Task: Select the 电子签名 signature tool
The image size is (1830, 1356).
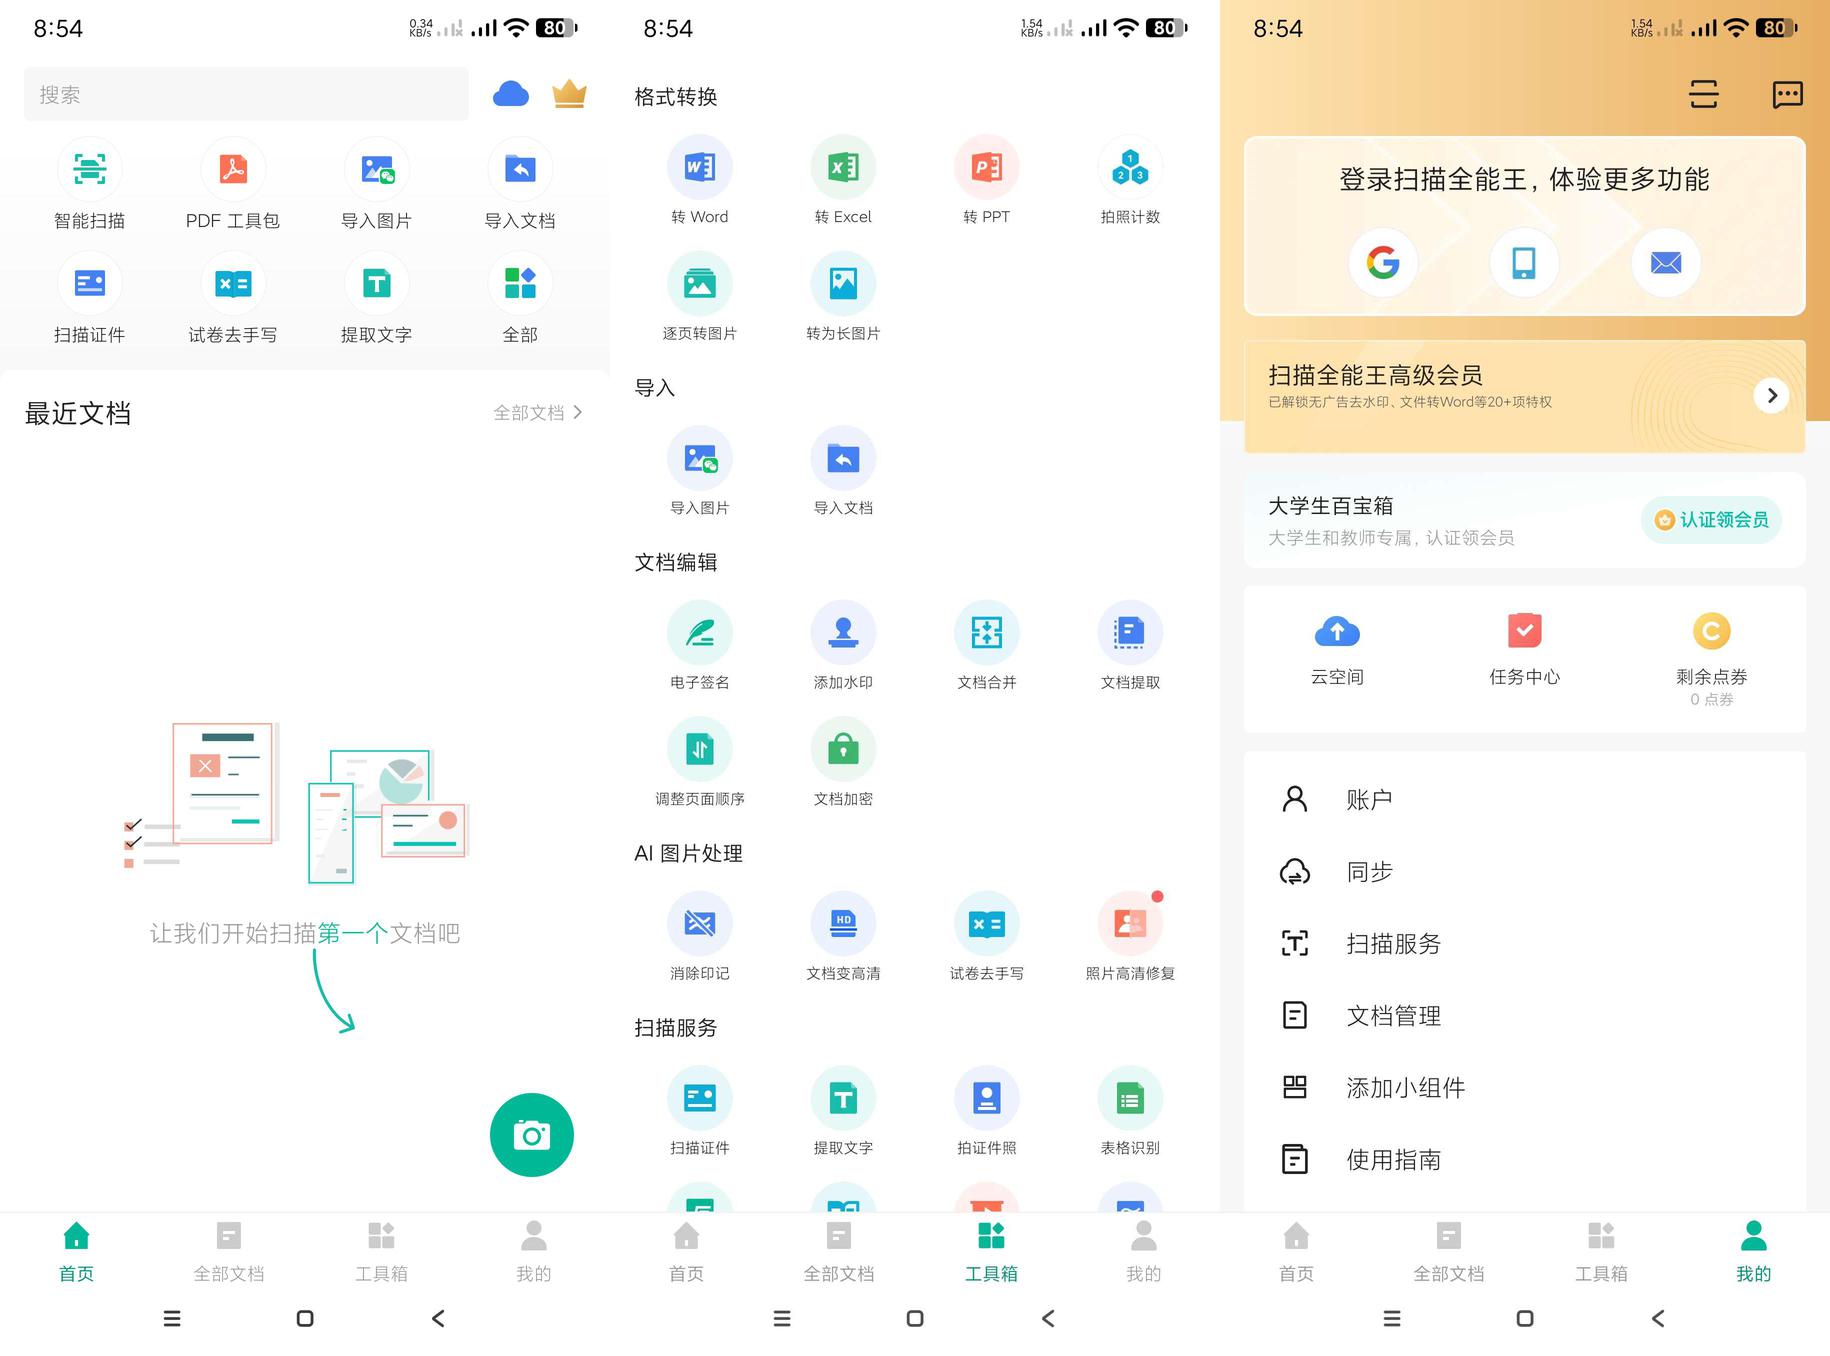Action: pos(699,633)
